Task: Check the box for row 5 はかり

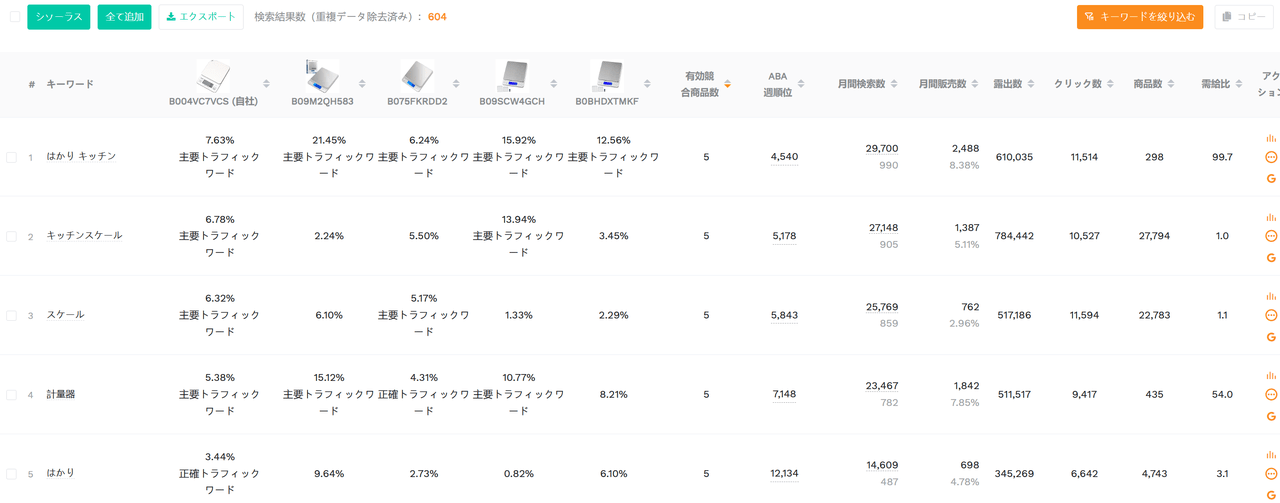Action: [x=12, y=473]
